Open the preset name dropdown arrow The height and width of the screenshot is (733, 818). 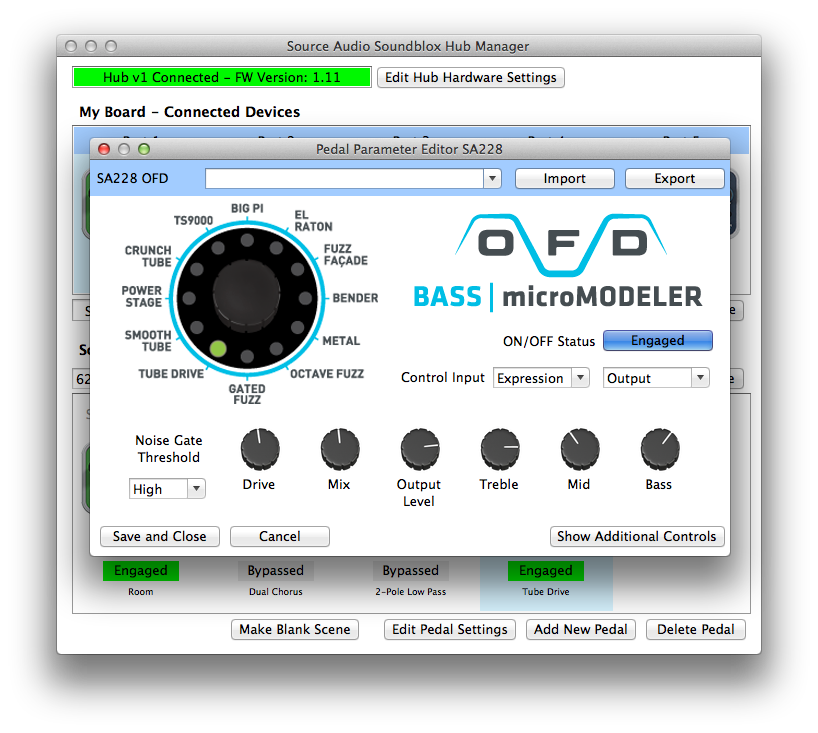tap(492, 178)
